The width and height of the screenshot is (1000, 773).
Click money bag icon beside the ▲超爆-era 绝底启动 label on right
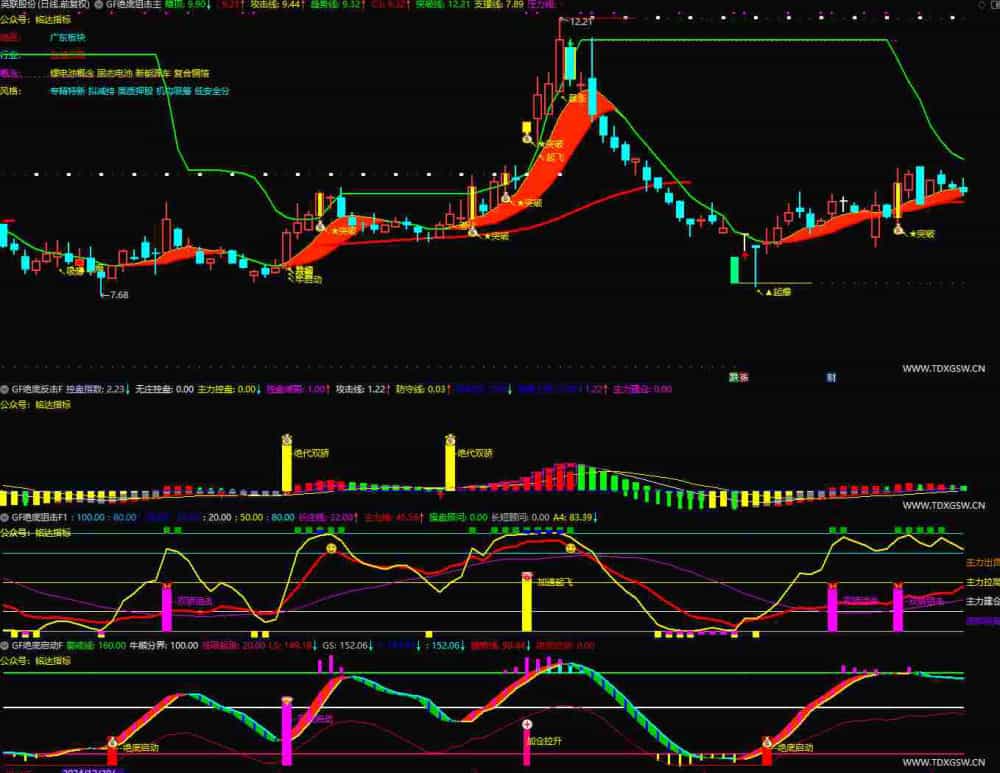click(767, 742)
